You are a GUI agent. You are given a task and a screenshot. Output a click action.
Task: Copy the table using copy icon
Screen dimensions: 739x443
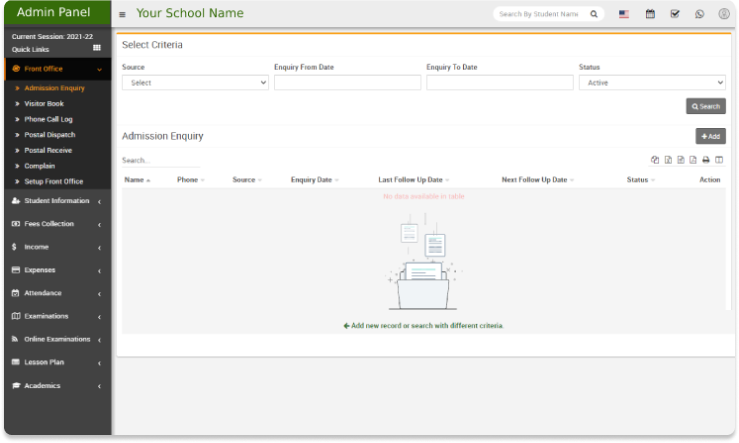click(655, 160)
